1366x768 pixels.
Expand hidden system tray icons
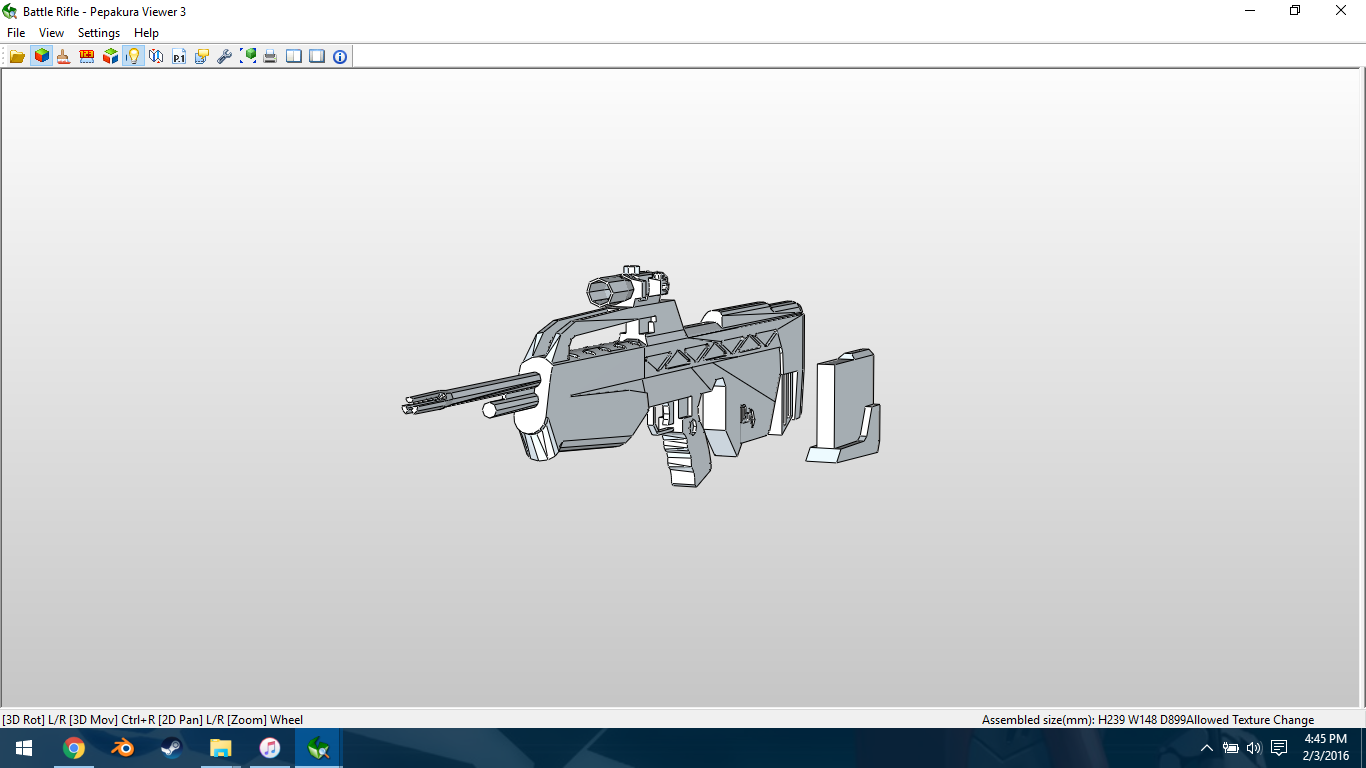pyautogui.click(x=1207, y=748)
